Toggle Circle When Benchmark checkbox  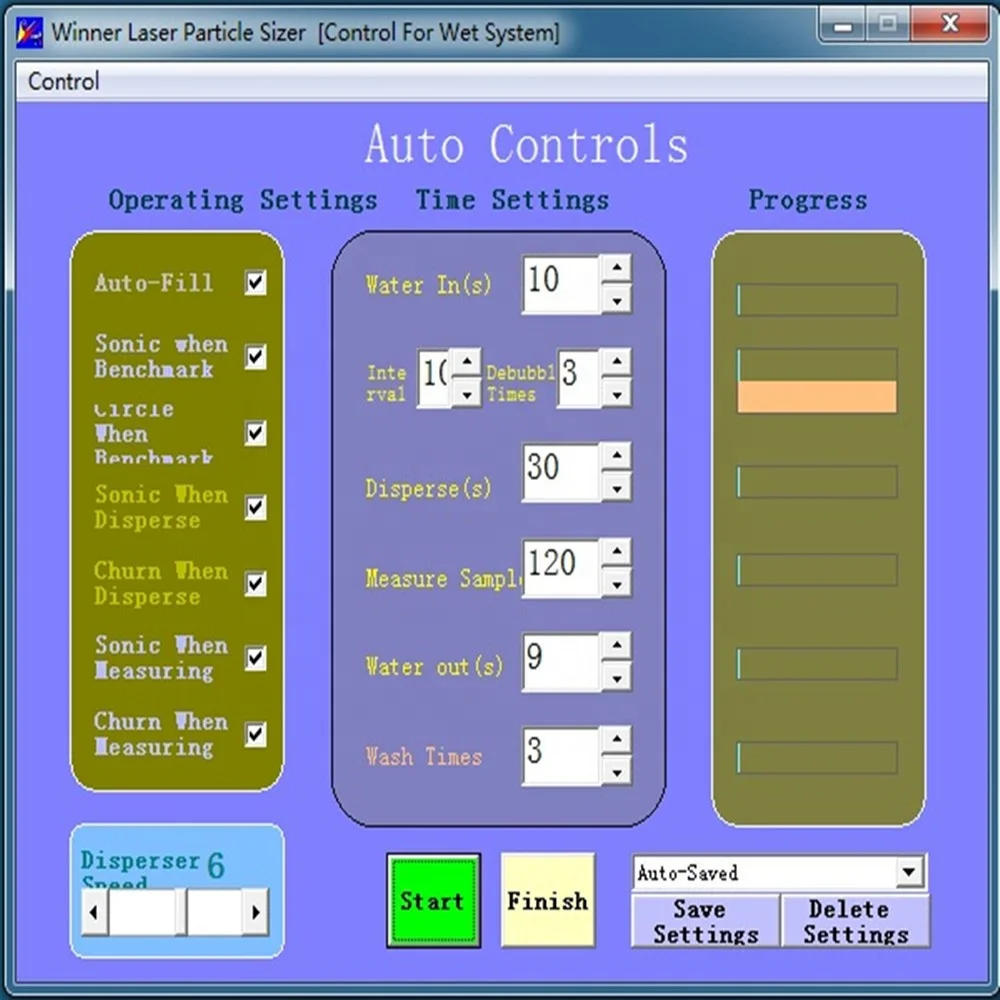pyautogui.click(x=256, y=433)
